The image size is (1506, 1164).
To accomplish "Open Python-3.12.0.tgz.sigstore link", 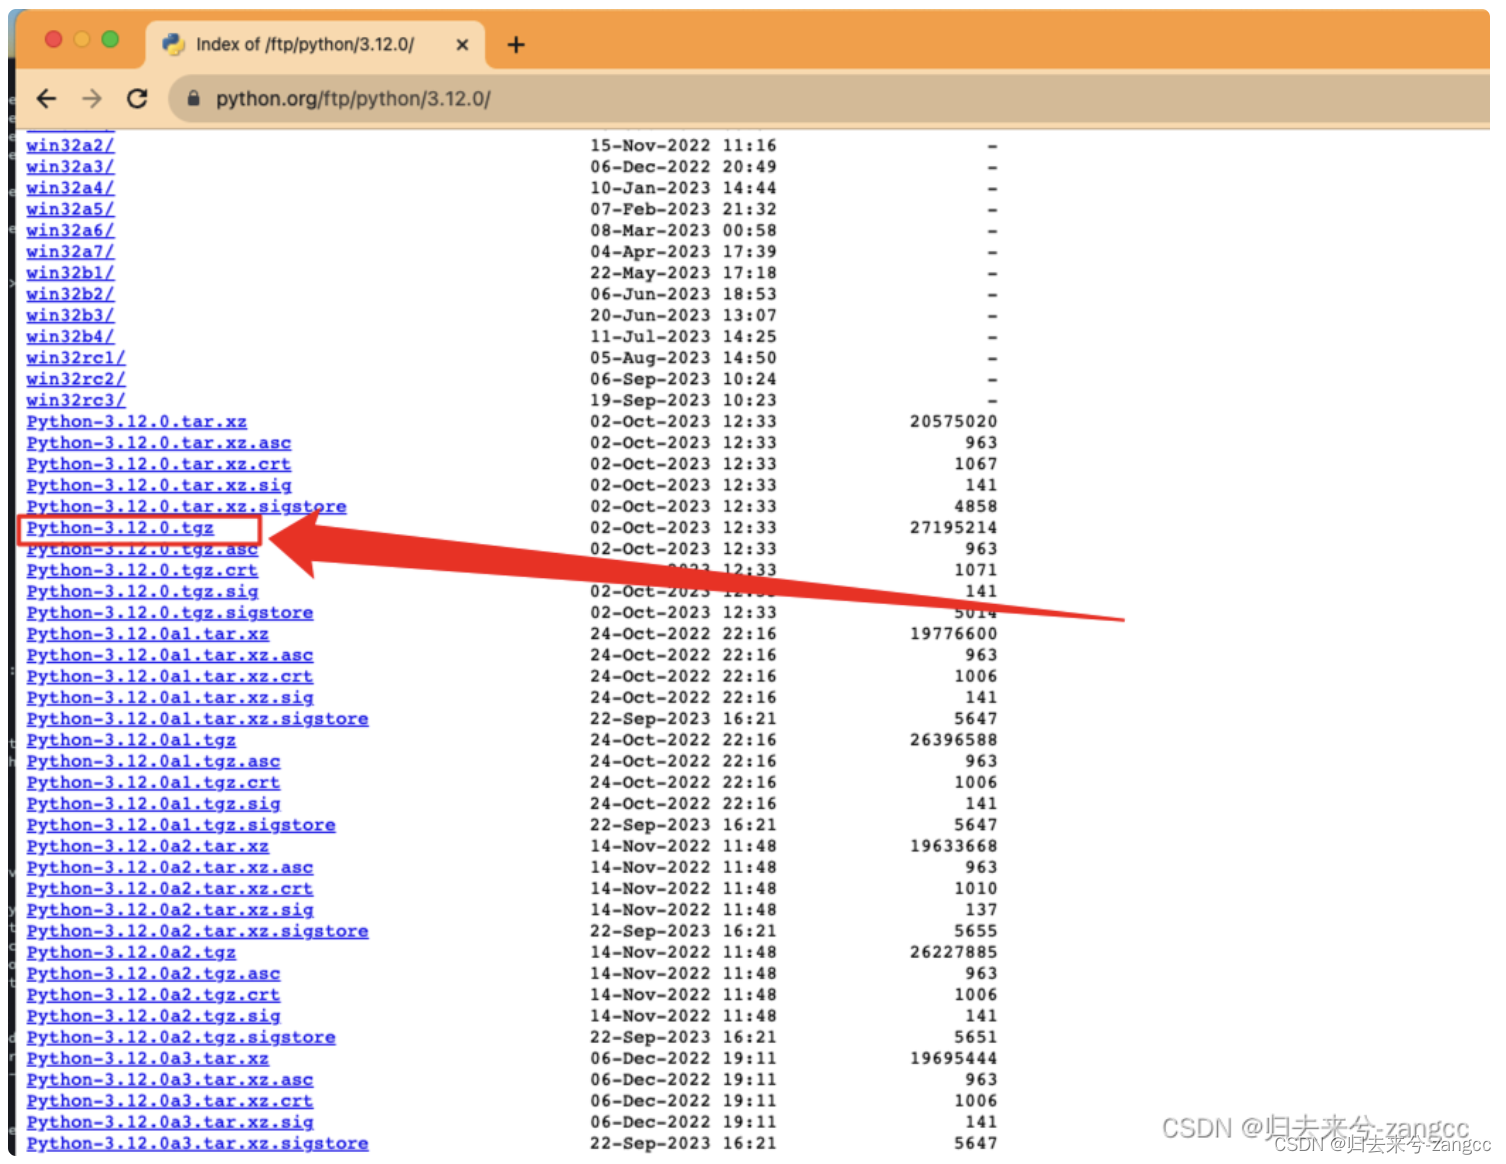I will (x=170, y=613).
